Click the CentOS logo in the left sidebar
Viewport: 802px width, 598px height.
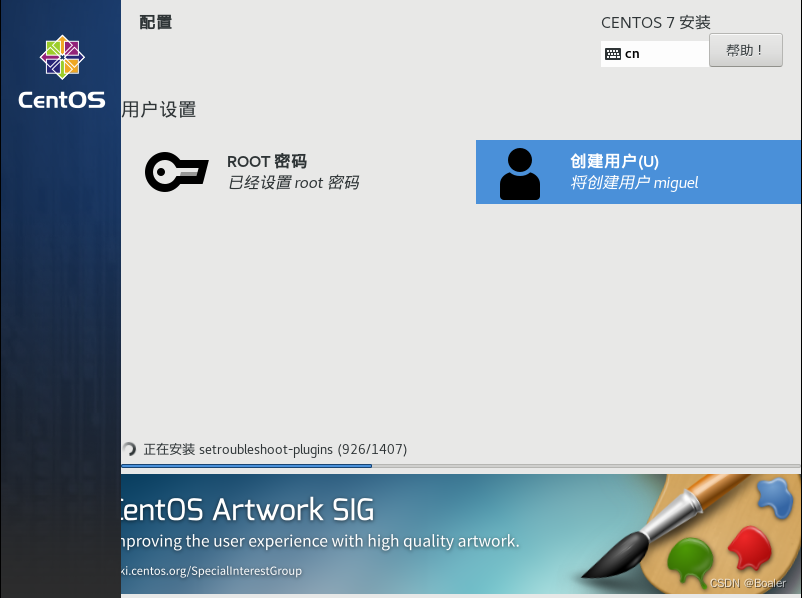click(62, 57)
